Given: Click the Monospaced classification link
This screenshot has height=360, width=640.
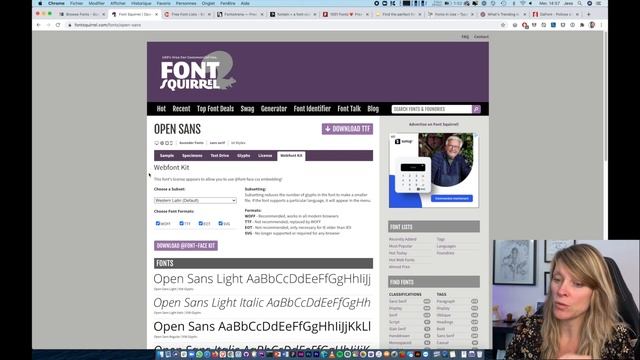Looking at the screenshot, I should coord(400,343).
